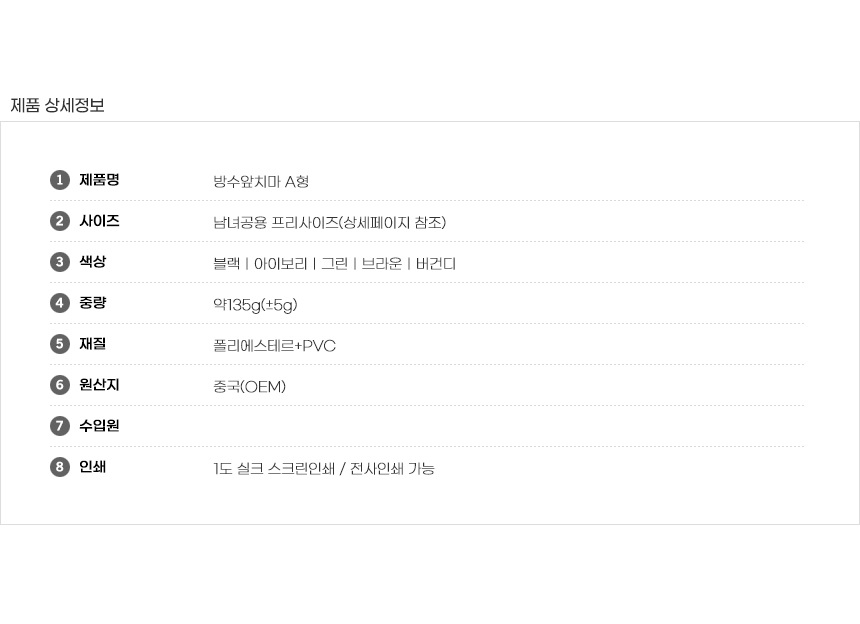Click the number 7 circle icon
Screen dimensions: 860x624
pos(60,426)
